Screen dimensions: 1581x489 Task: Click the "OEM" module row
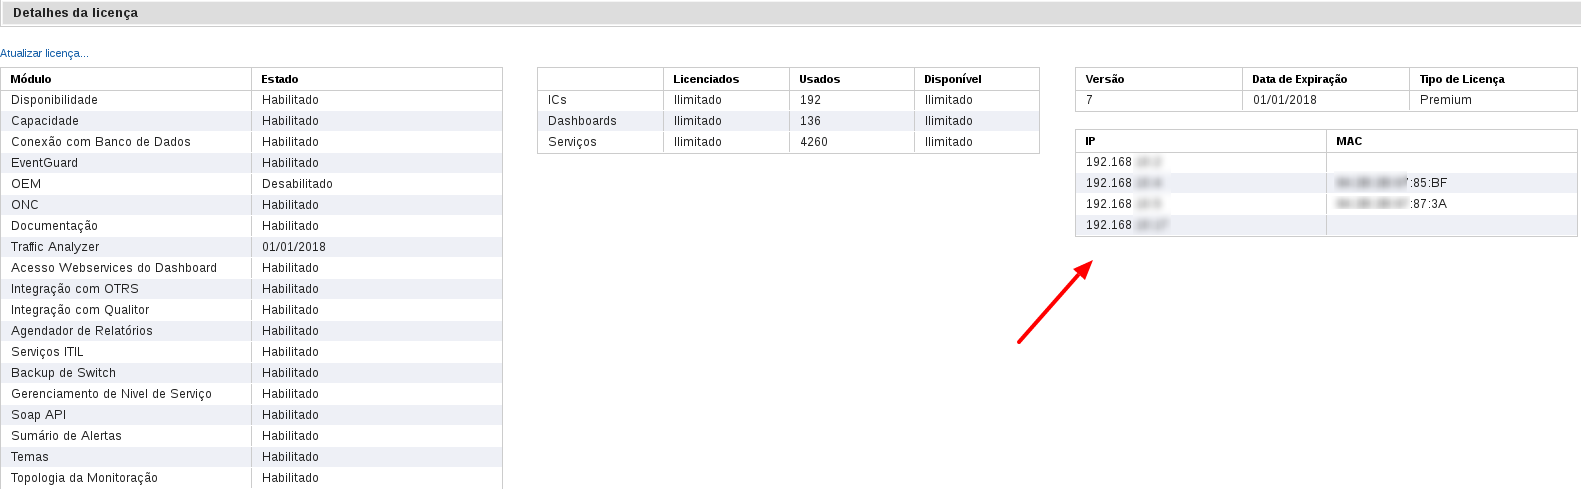coord(26,184)
